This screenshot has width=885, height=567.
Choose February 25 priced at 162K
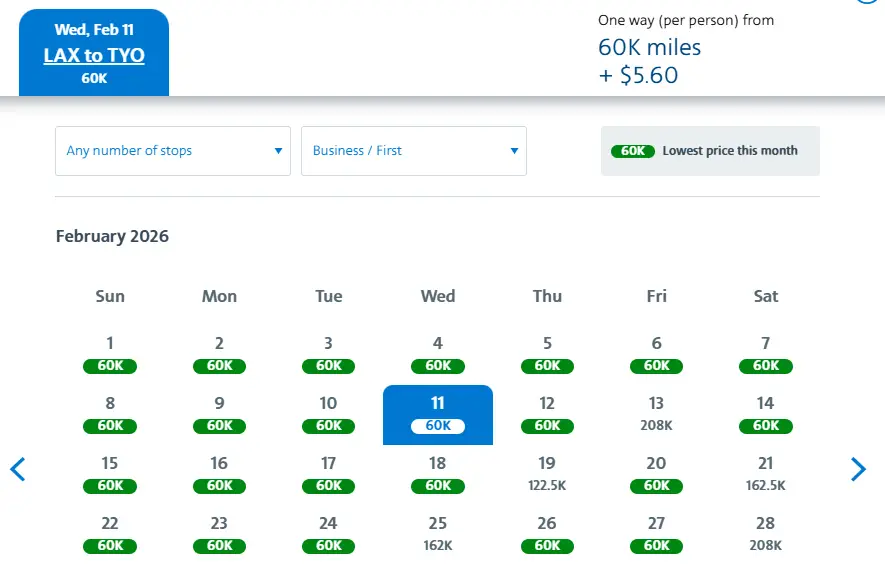[438, 534]
